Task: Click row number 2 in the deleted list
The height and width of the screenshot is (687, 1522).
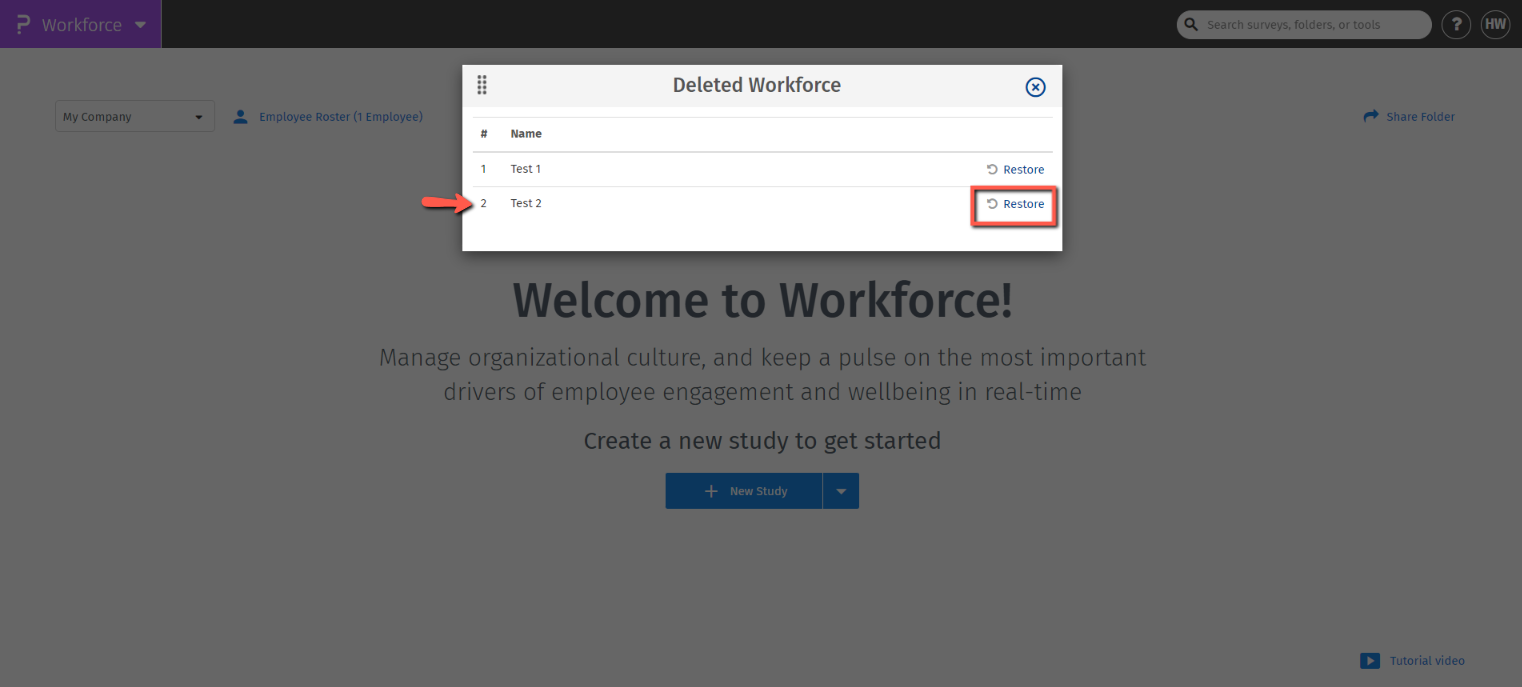Action: point(484,203)
